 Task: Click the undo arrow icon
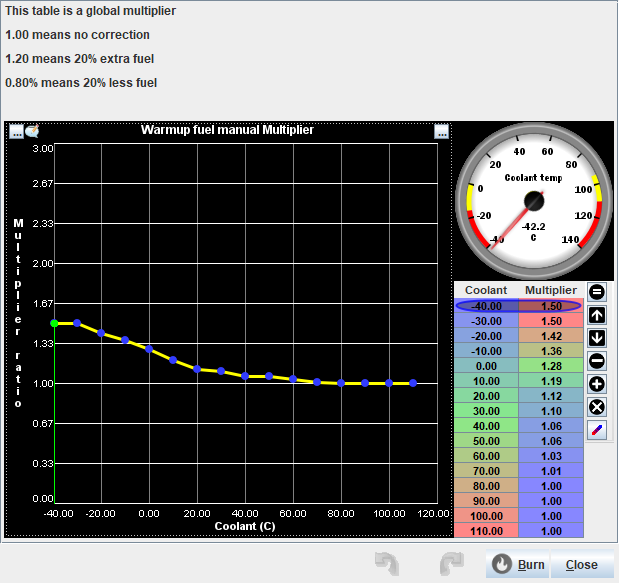pos(385,564)
